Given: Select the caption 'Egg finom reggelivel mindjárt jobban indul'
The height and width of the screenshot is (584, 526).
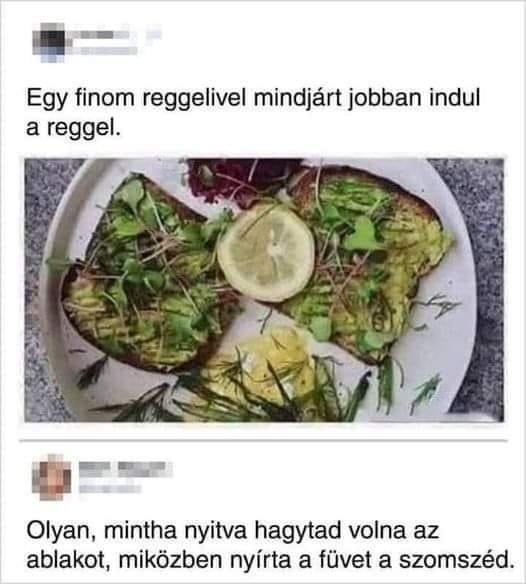Looking at the screenshot, I should click(x=253, y=98).
